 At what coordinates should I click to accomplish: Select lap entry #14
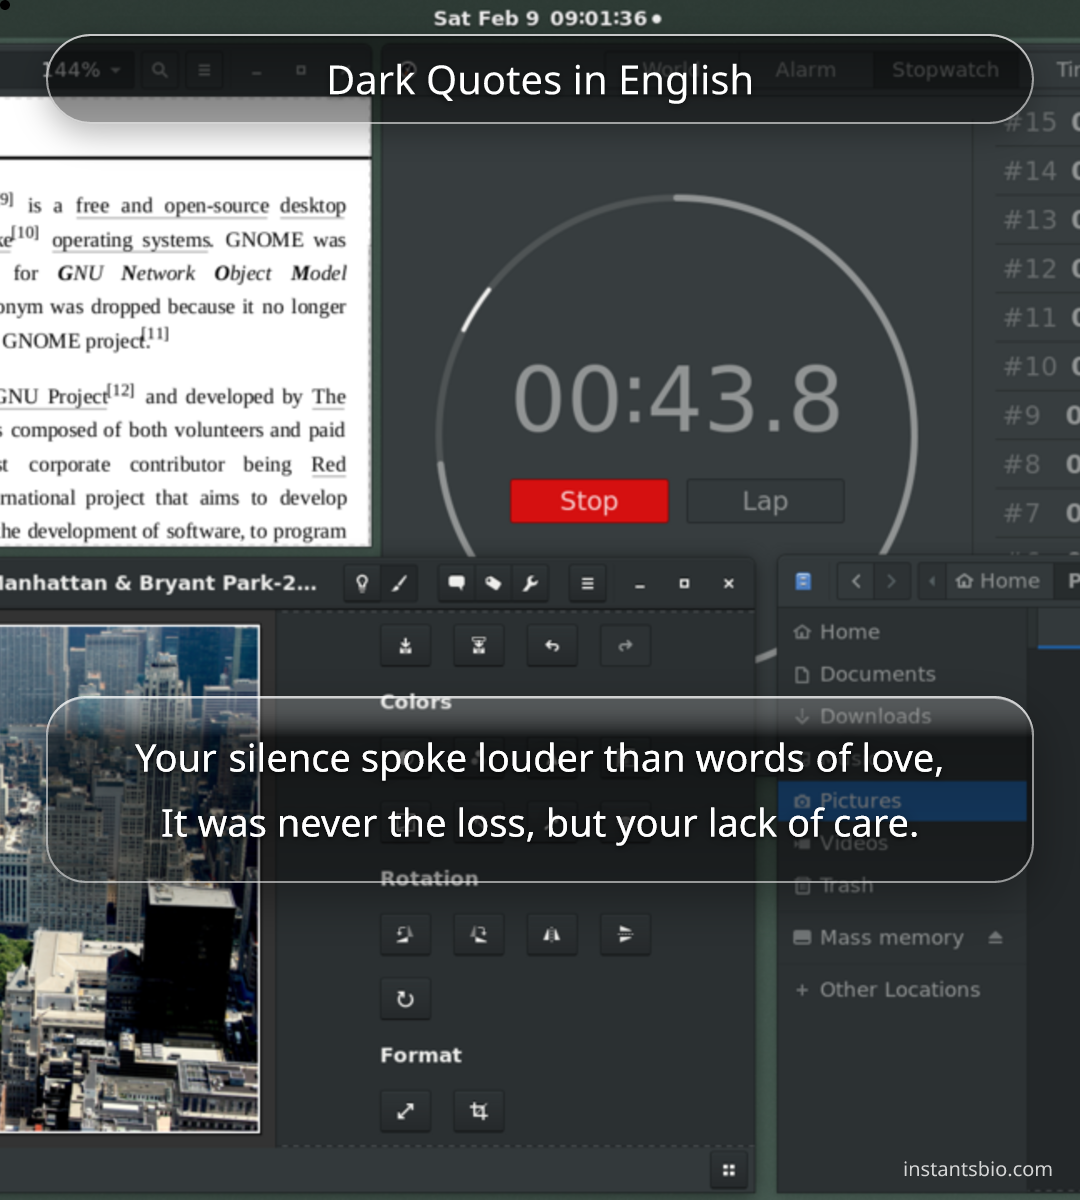point(1038,171)
